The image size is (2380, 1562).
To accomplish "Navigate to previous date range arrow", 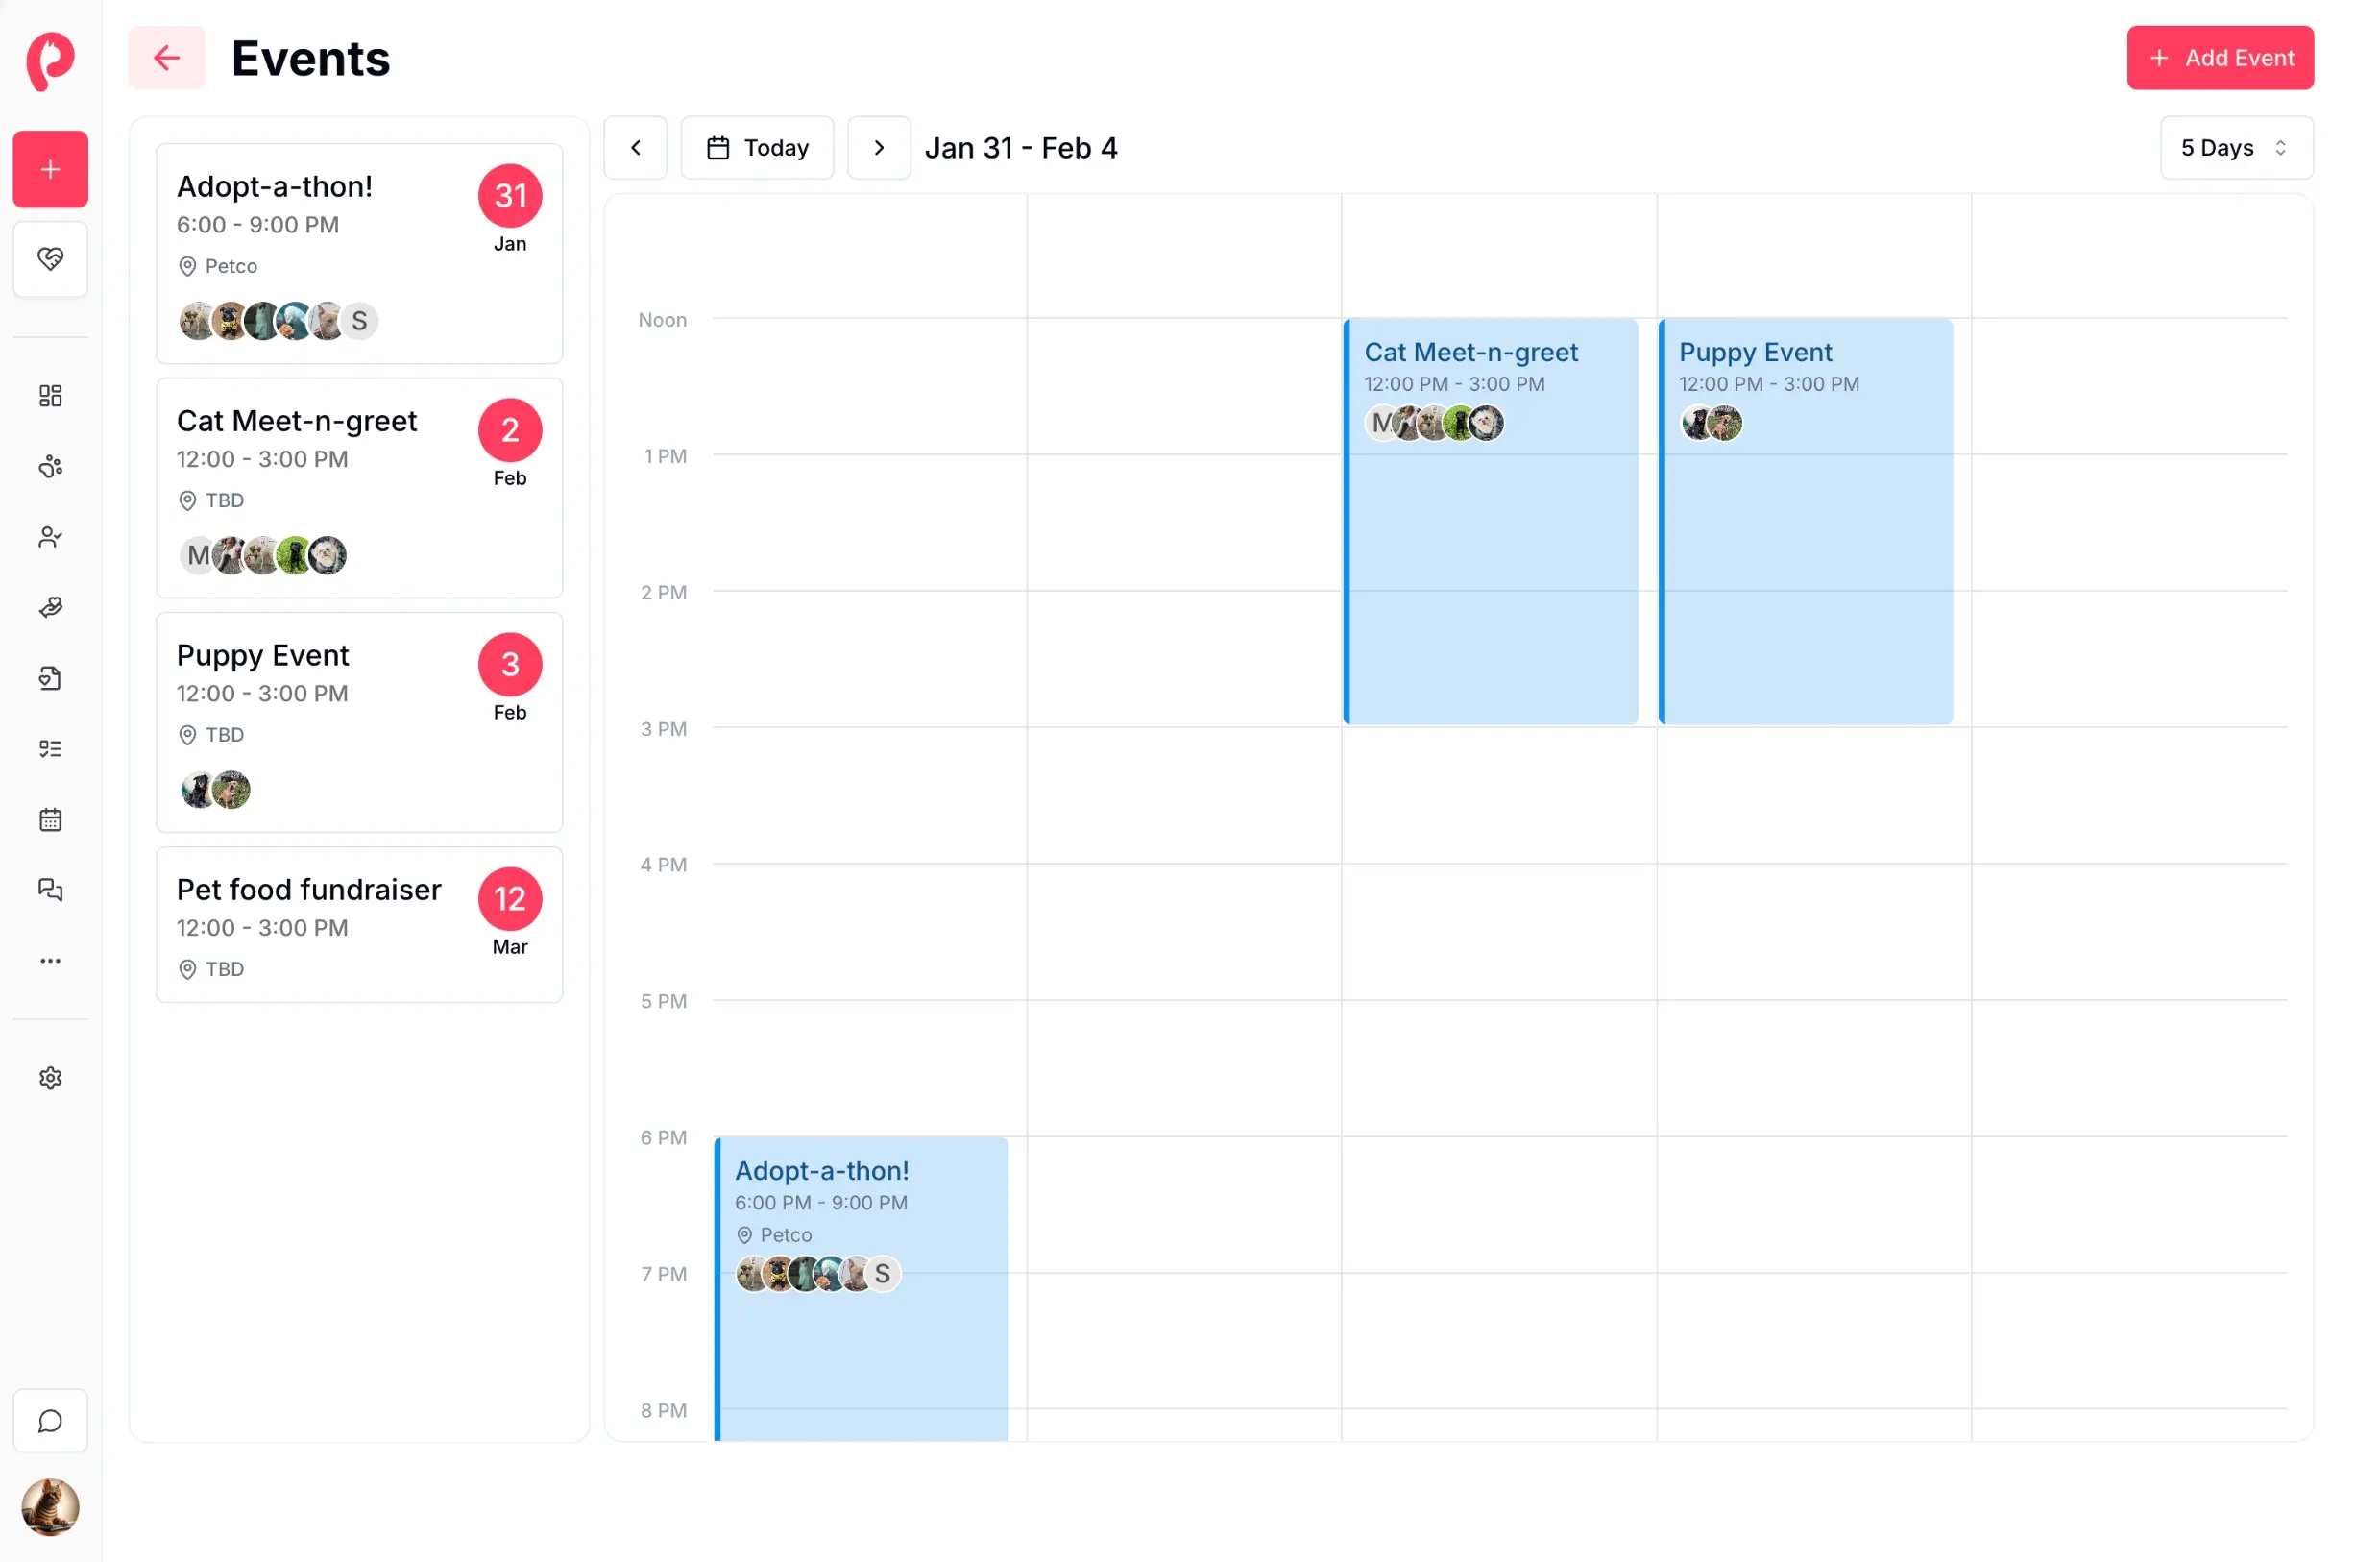I will (x=634, y=146).
